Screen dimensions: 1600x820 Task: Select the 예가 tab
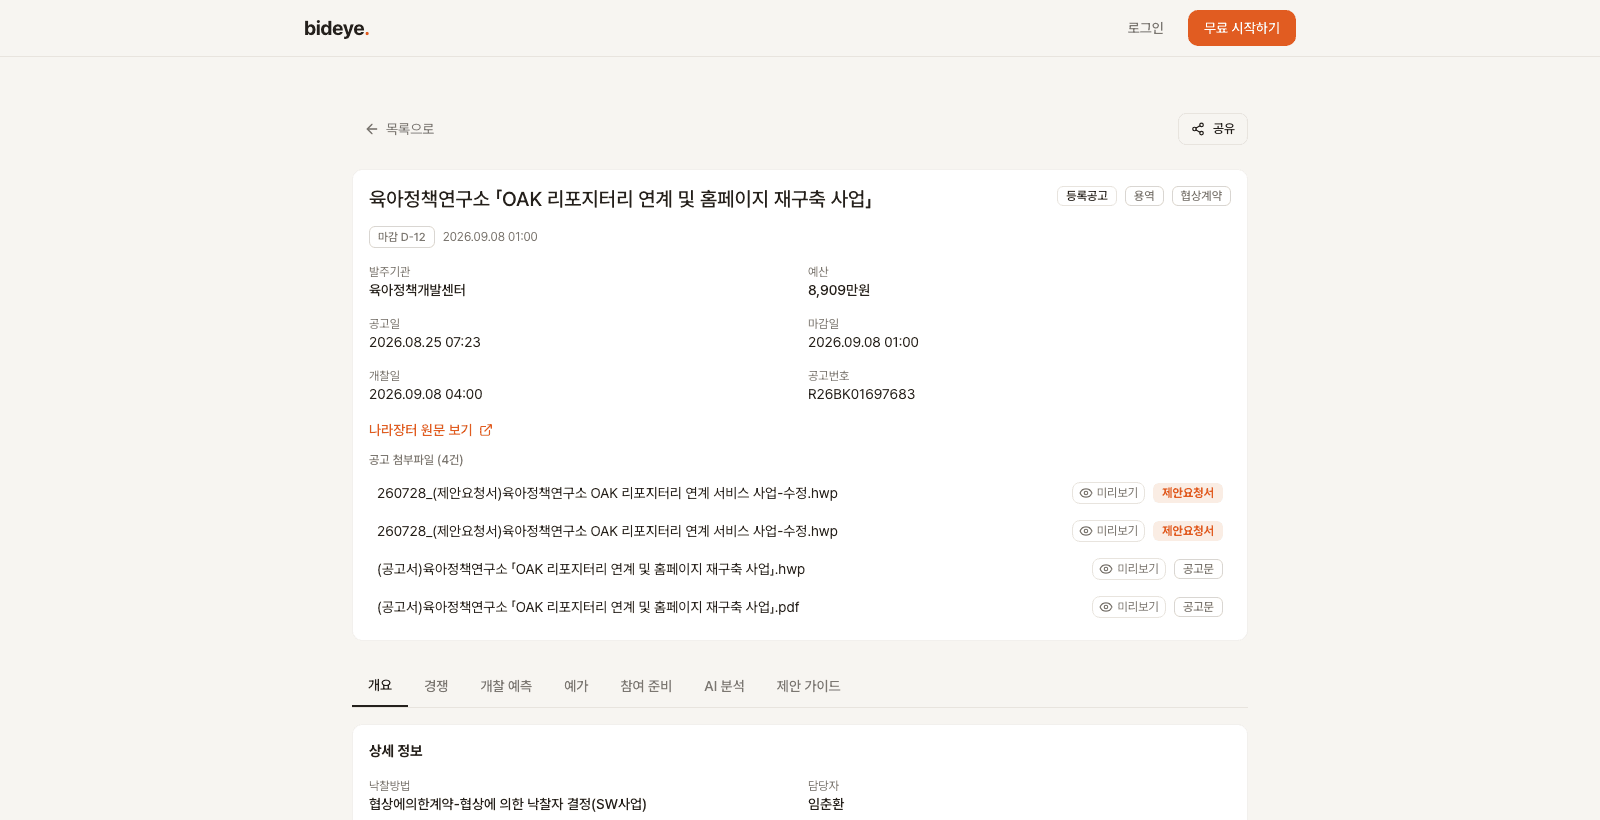tap(576, 686)
